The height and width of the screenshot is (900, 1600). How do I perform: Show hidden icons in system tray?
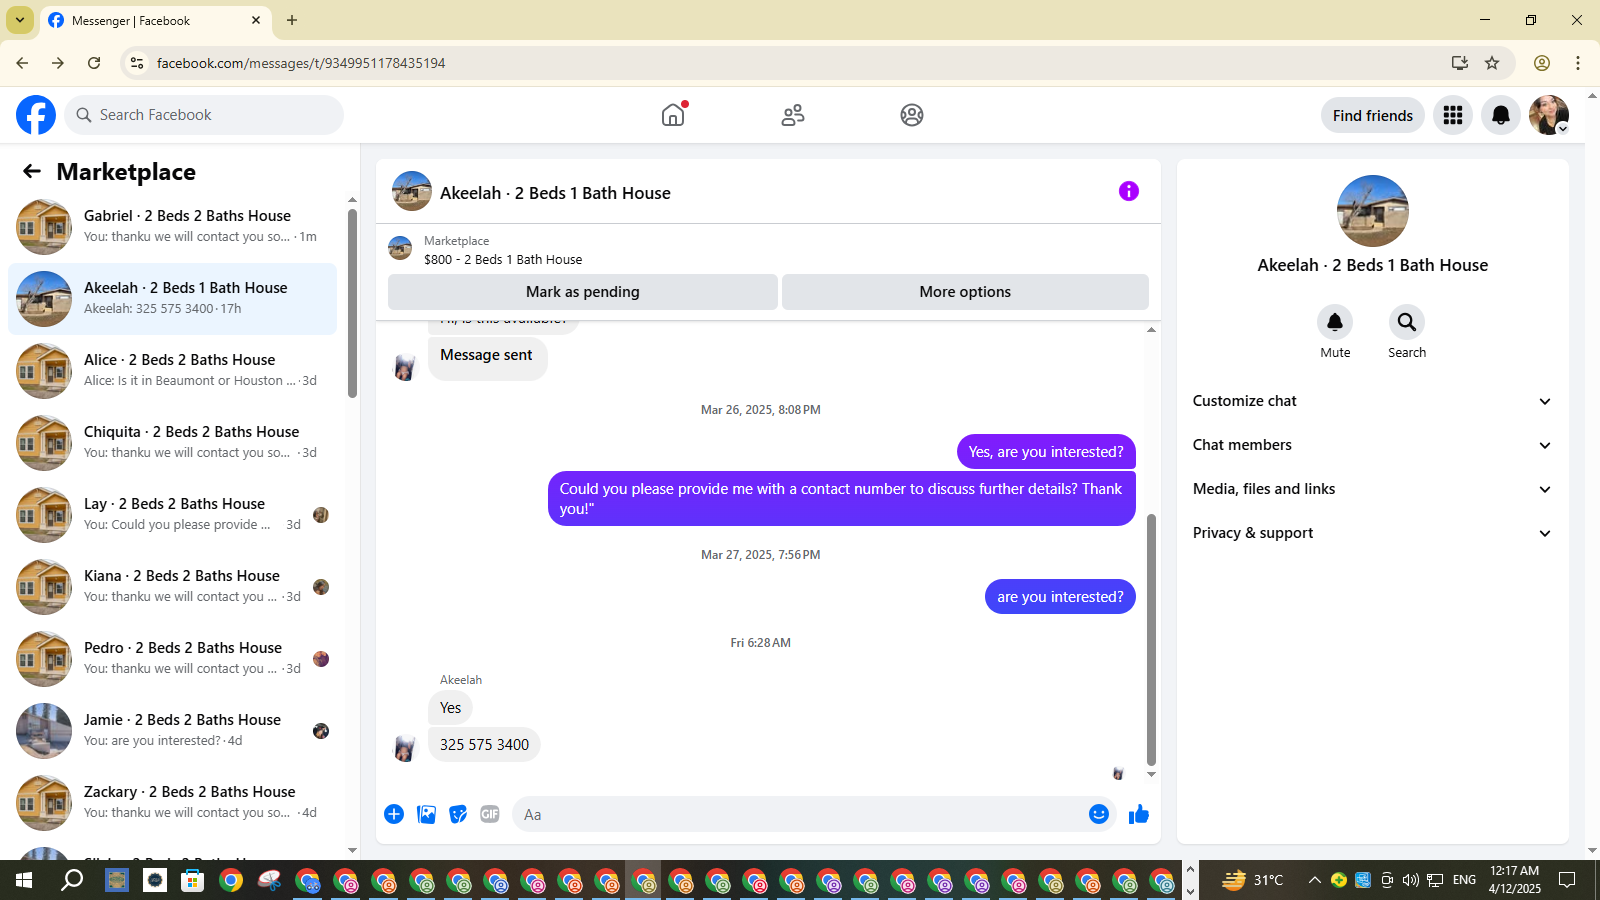[1314, 880]
